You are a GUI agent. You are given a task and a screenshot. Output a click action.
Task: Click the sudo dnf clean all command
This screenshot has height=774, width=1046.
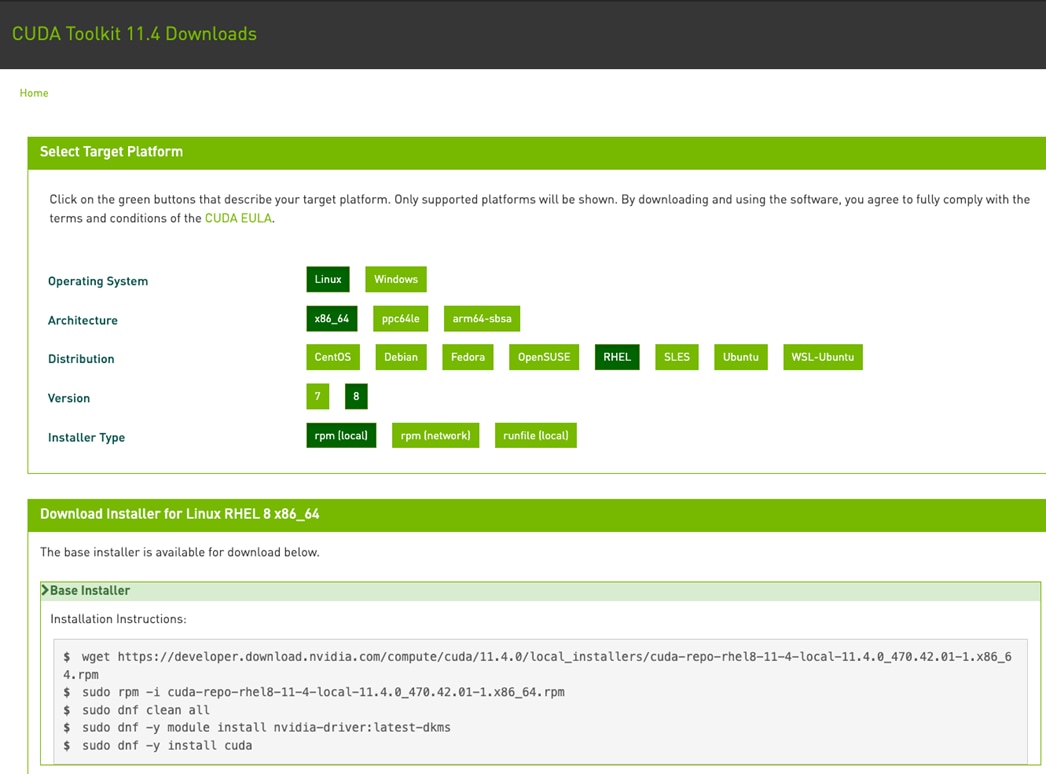pos(136,710)
